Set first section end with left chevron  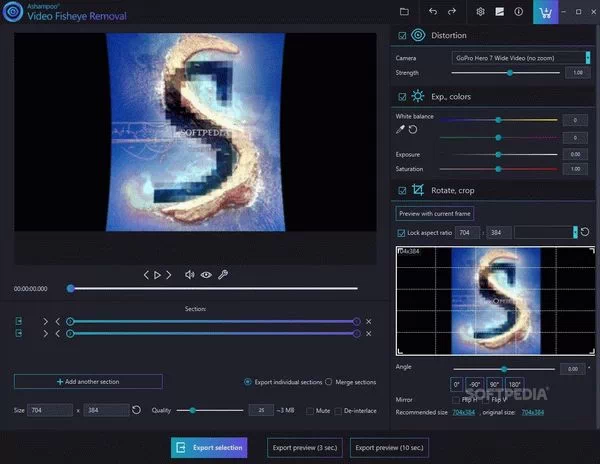tap(57, 321)
